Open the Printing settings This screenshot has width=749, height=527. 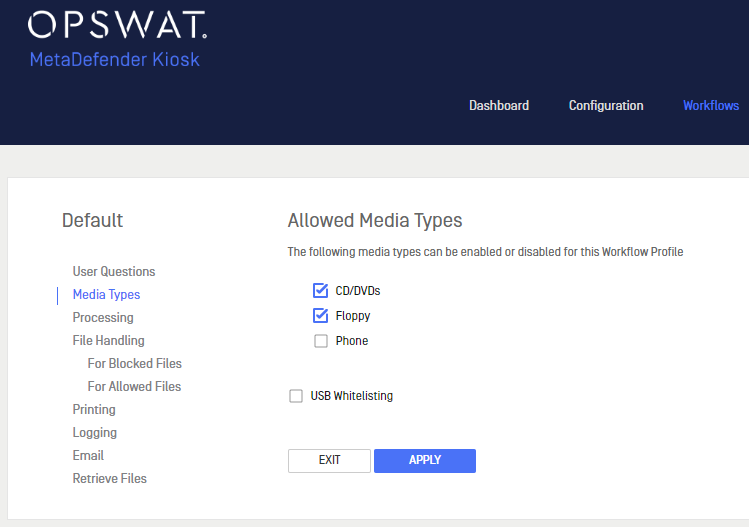[x=94, y=410]
